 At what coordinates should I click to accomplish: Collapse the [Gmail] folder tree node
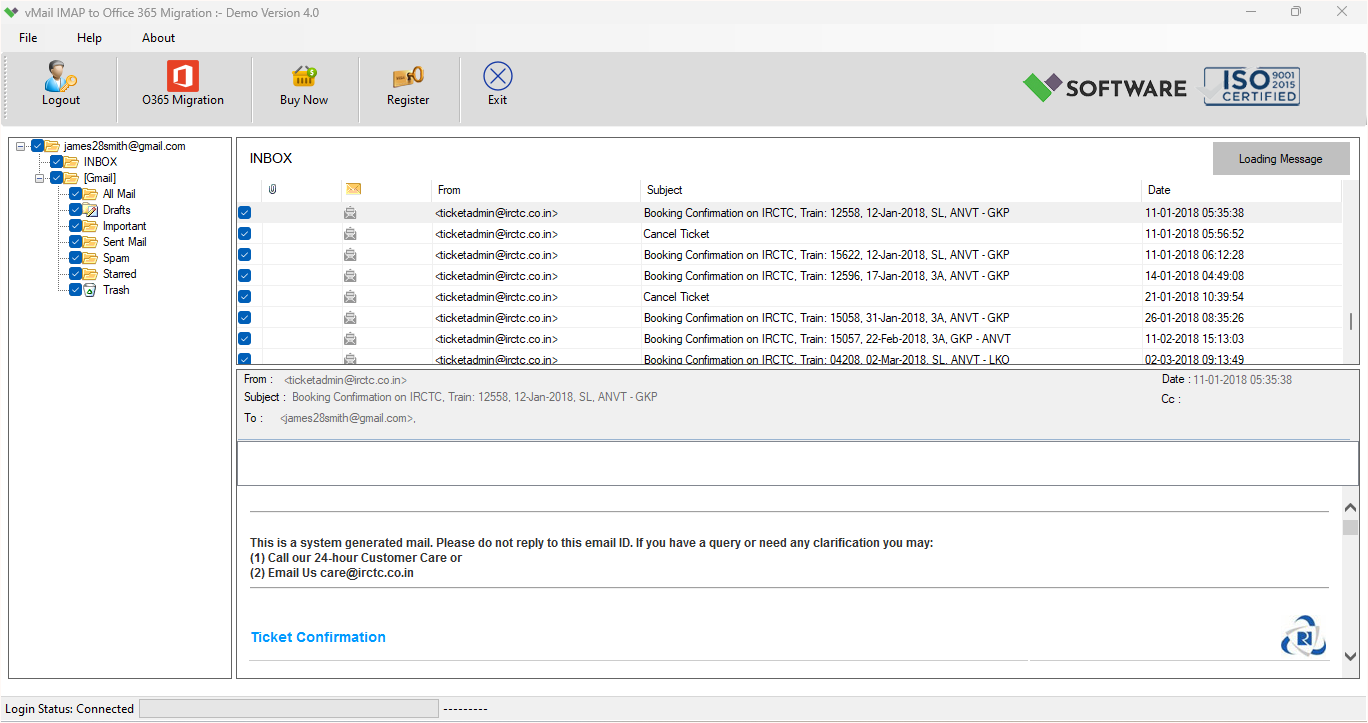[40, 178]
